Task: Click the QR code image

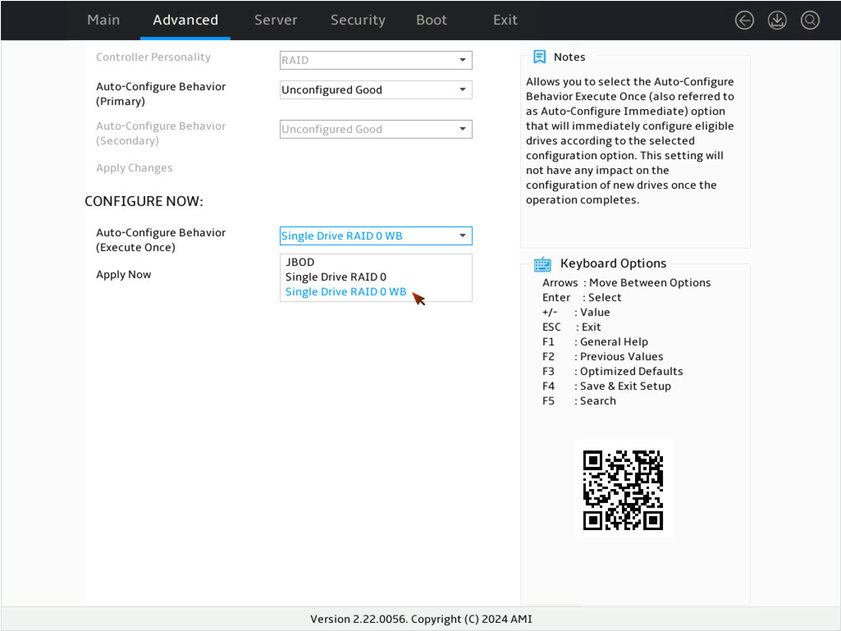Action: [x=623, y=490]
